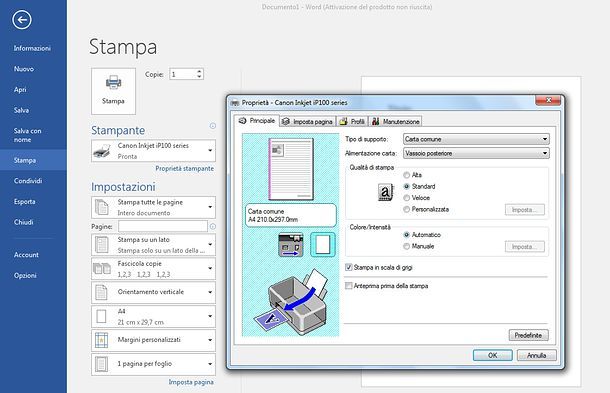Click the printer-to-paper direction icon in preview
Viewport: 610px width, 393px height.
coord(291,245)
